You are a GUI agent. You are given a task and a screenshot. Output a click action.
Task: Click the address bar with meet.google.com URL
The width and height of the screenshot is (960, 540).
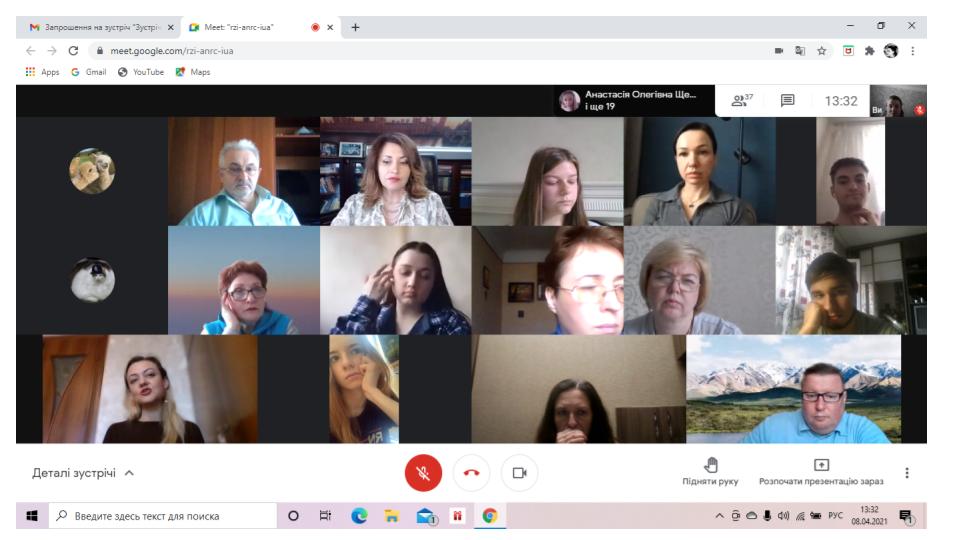[x=429, y=51]
